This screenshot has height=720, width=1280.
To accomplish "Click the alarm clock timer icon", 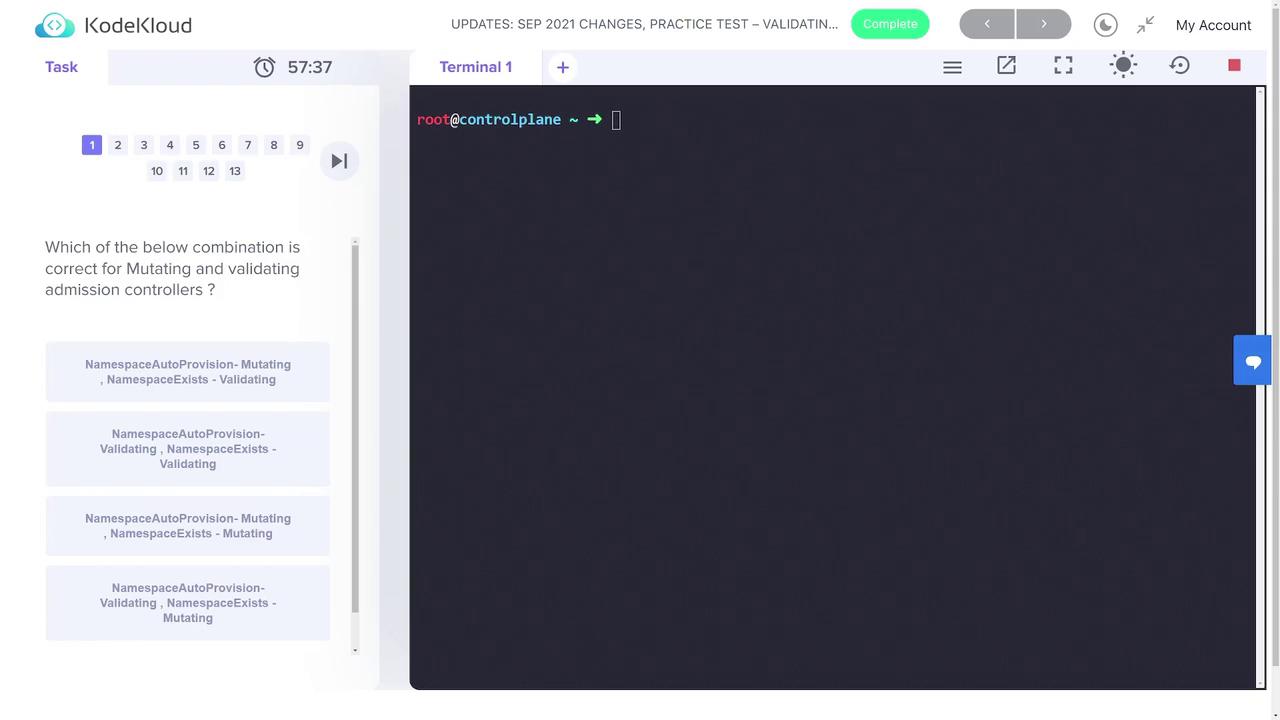I will point(264,67).
